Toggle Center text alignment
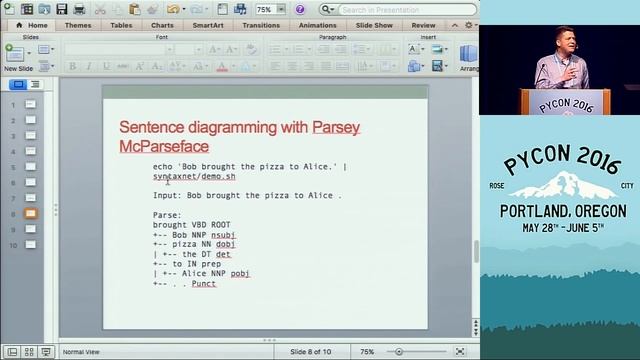 (x=292, y=66)
